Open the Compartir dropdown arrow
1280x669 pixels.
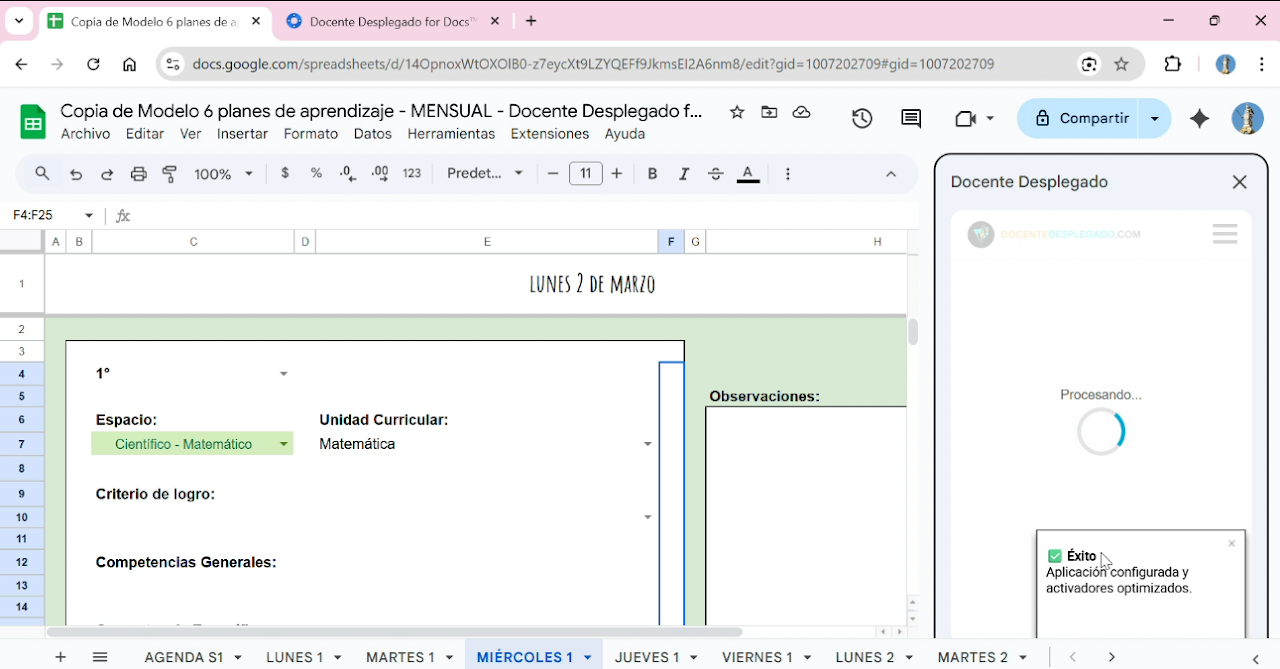(1155, 118)
